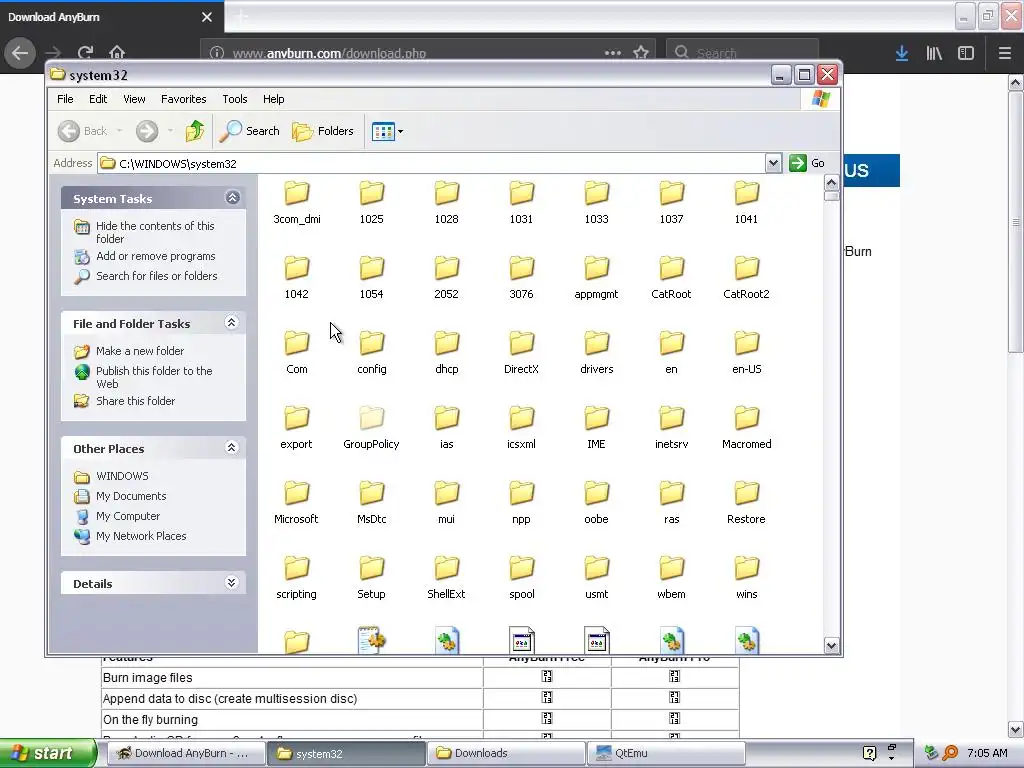Select the Microsoft folder

pyautogui.click(x=296, y=503)
